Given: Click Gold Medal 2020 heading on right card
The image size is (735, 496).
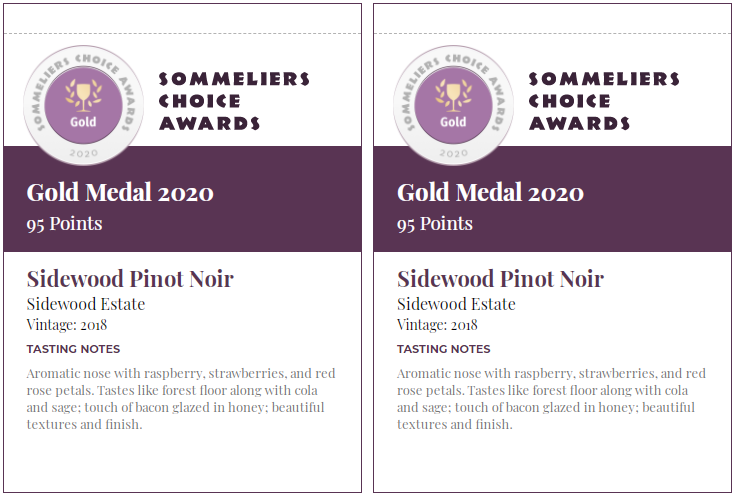Looking at the screenshot, I should (490, 192).
